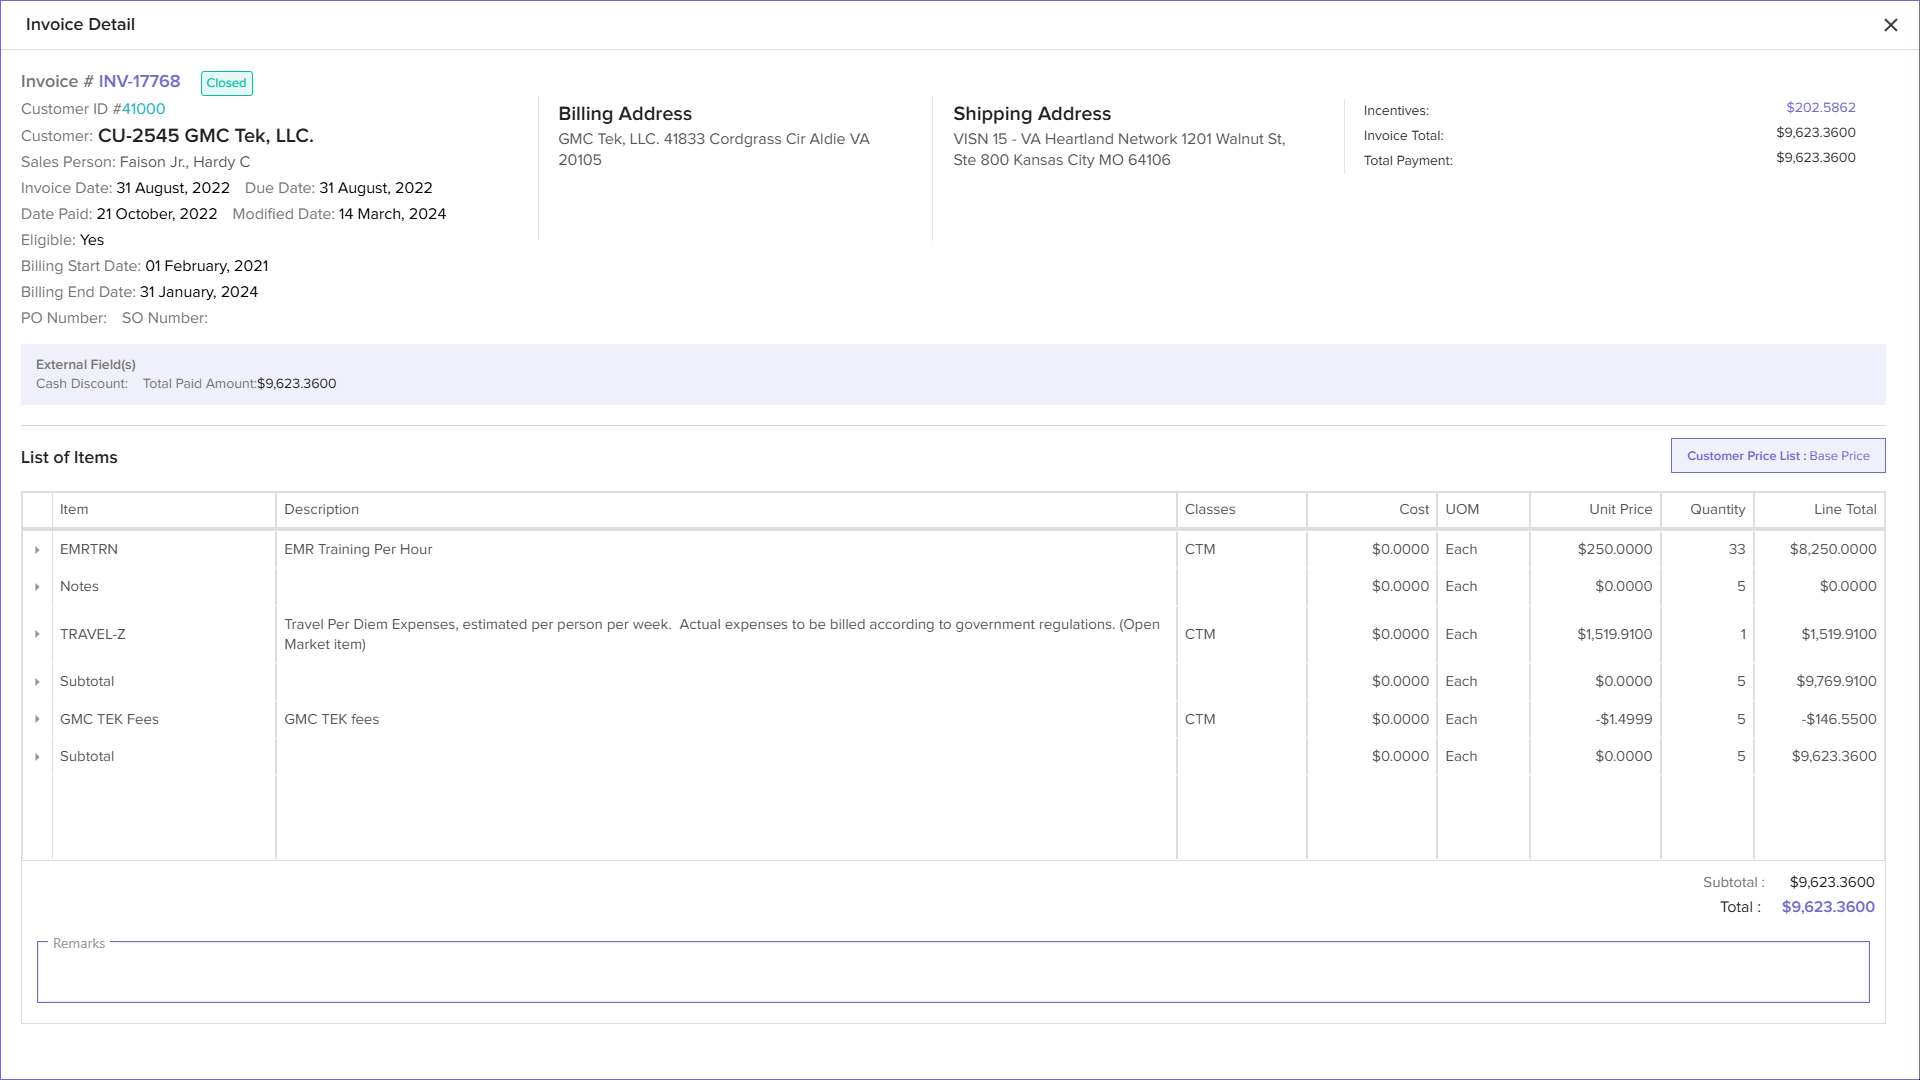Click inside the Remarks text field
The width and height of the screenshot is (1920, 1080).
952,973
